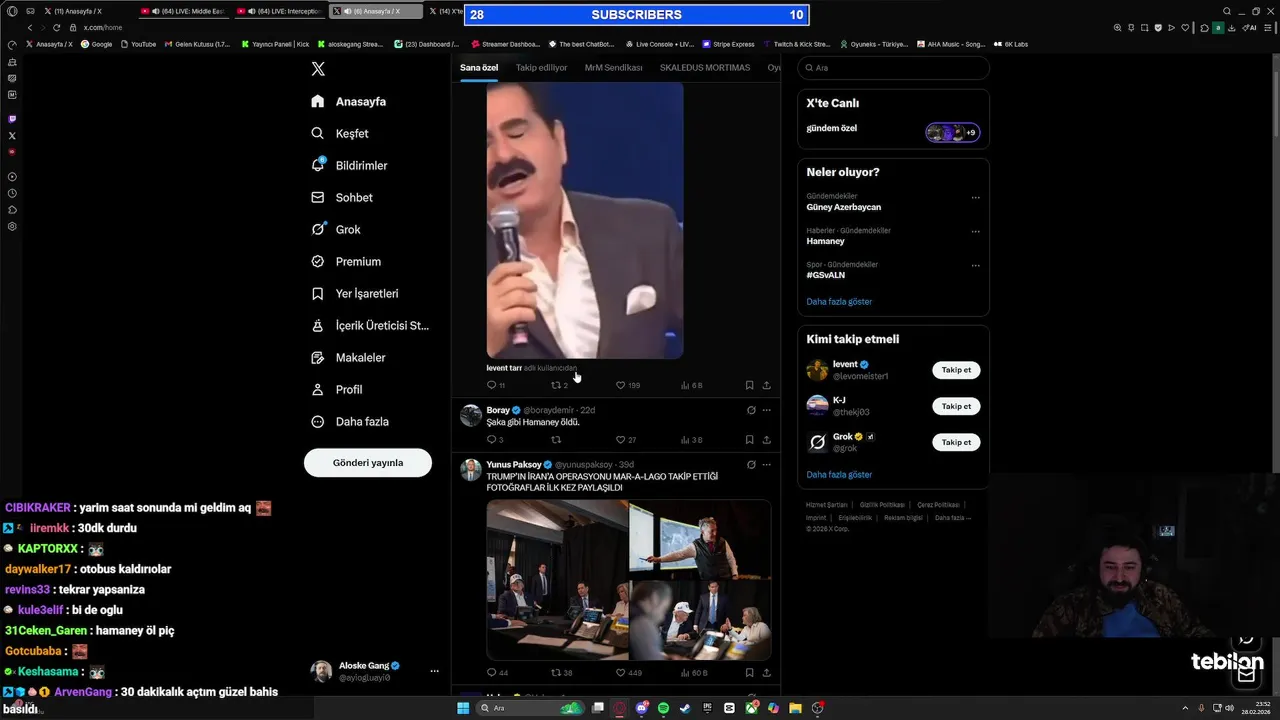Screen dimensions: 1280x720
Task: Switch to MrM Sendikası tab
Action: coord(613,68)
